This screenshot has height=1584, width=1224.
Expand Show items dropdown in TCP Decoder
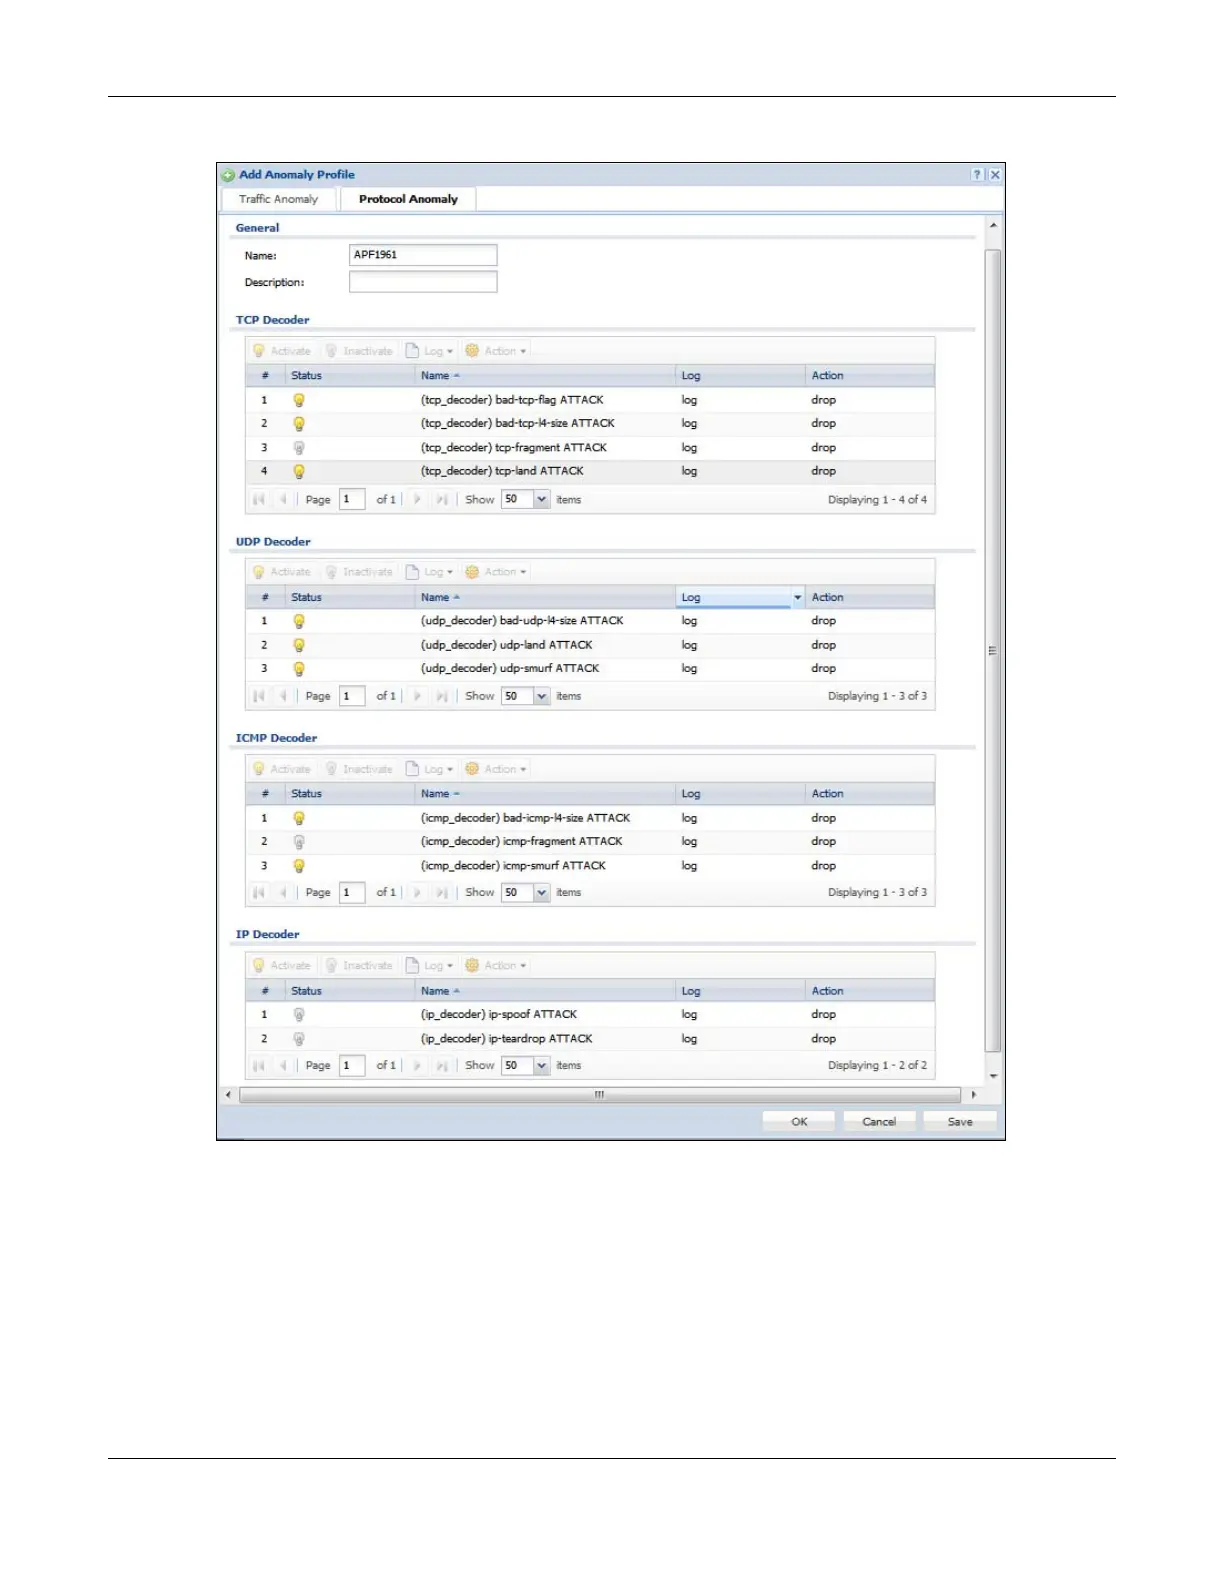pos(541,500)
